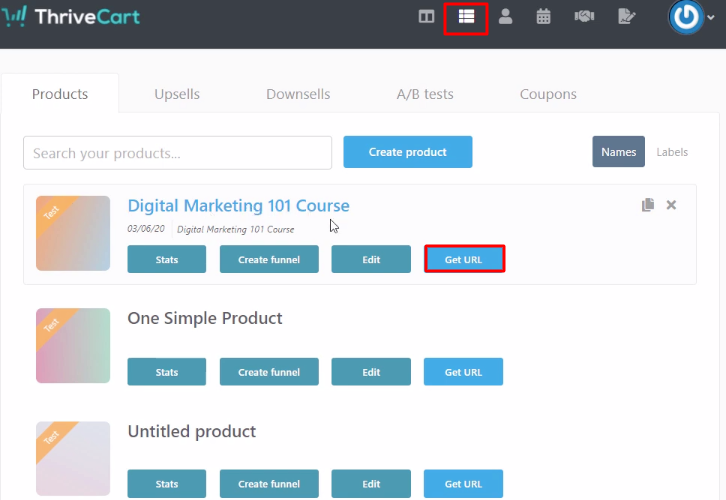The image size is (726, 500).
Task: Click Get URL for One Simple Product
Action: point(463,372)
